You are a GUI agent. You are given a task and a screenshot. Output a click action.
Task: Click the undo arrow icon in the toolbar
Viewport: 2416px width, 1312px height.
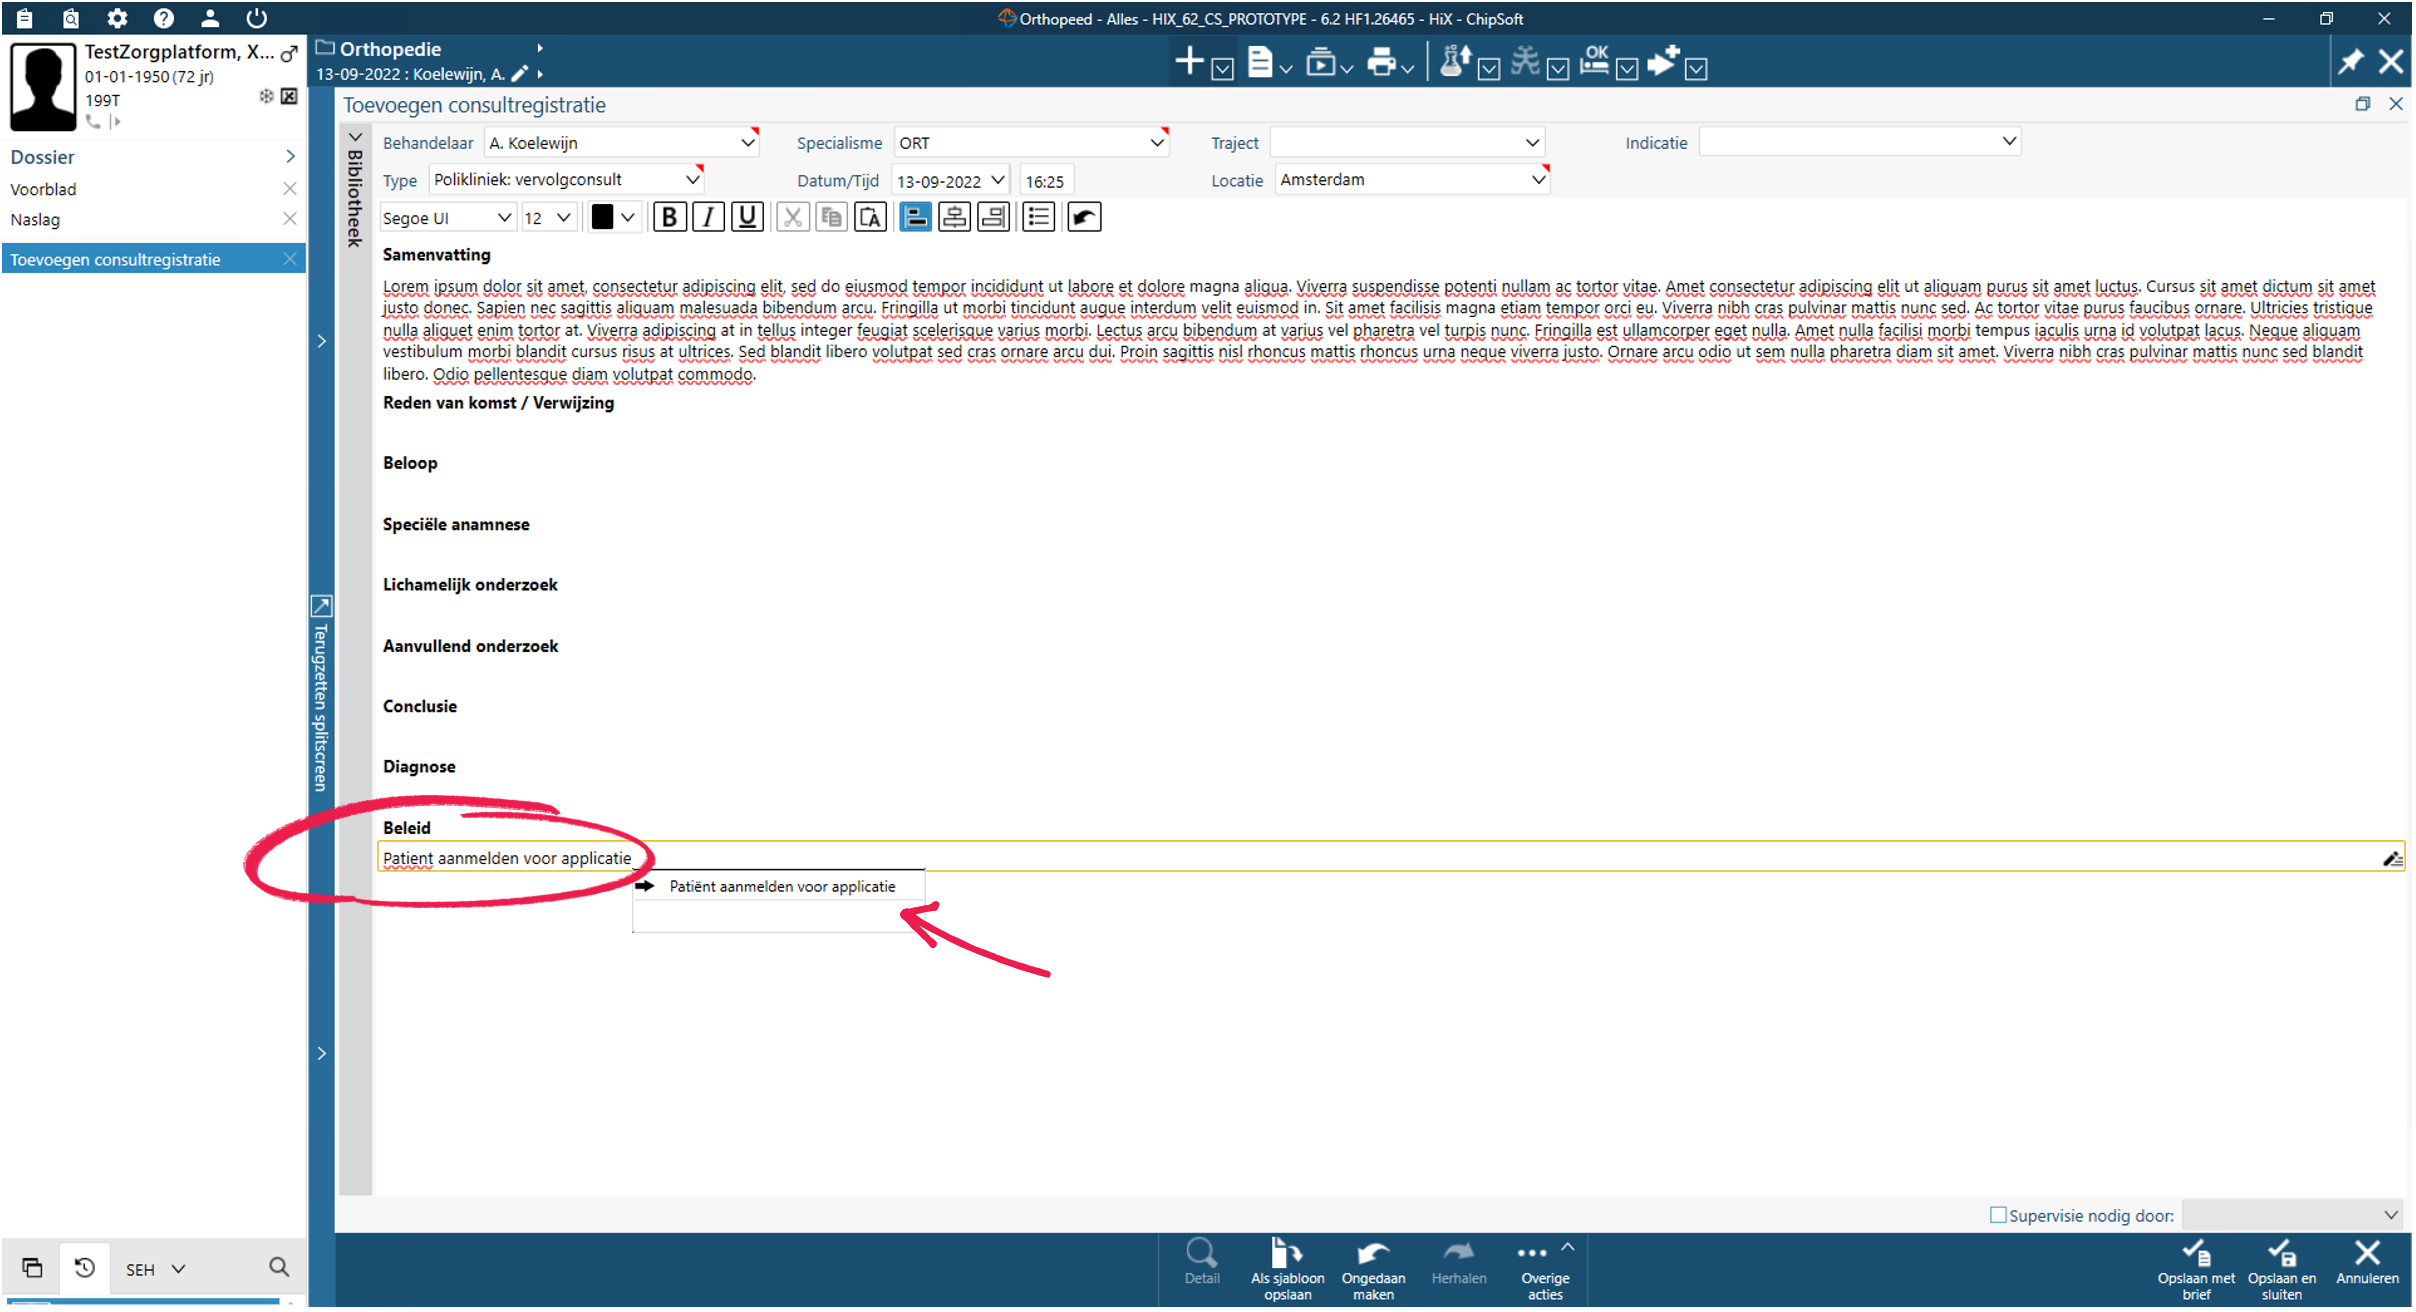click(1083, 216)
